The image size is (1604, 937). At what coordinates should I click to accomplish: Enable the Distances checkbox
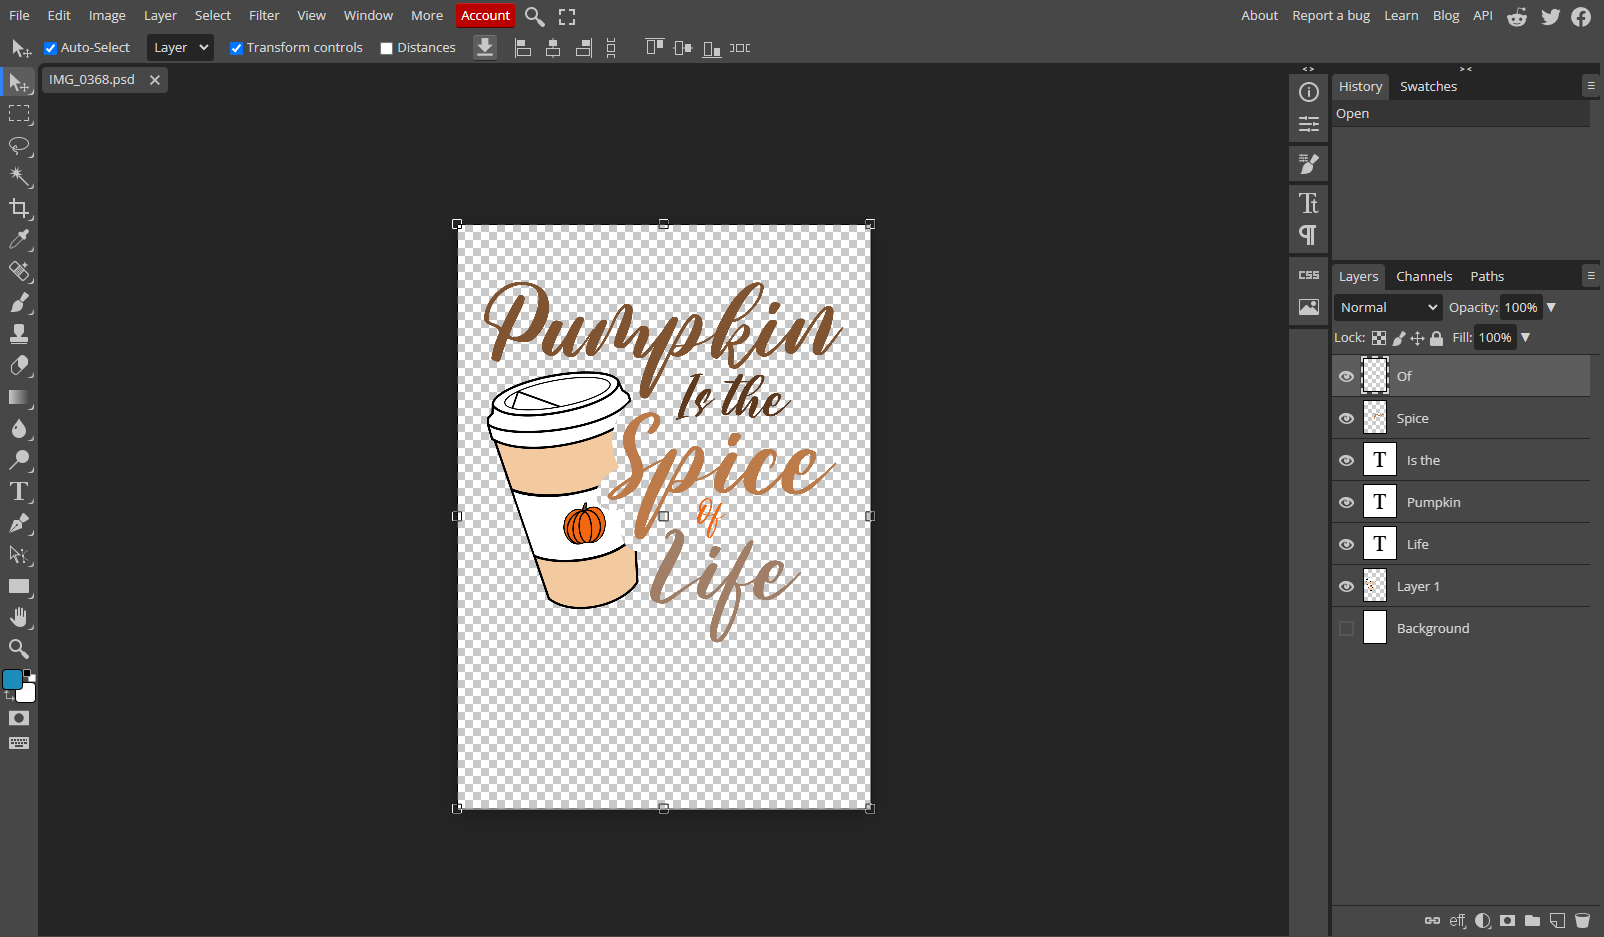click(386, 47)
